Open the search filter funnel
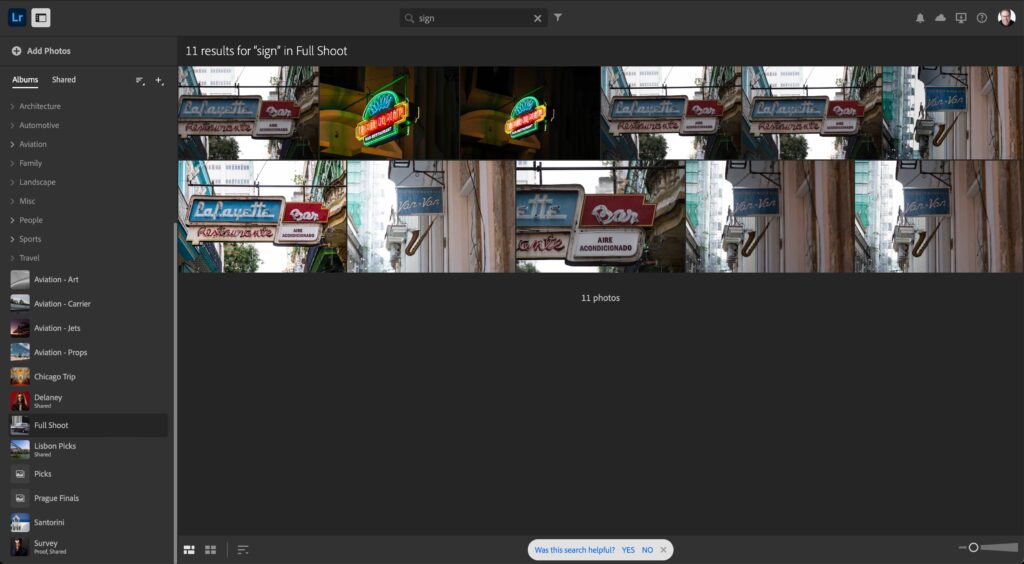This screenshot has height=564, width=1024. tap(558, 18)
